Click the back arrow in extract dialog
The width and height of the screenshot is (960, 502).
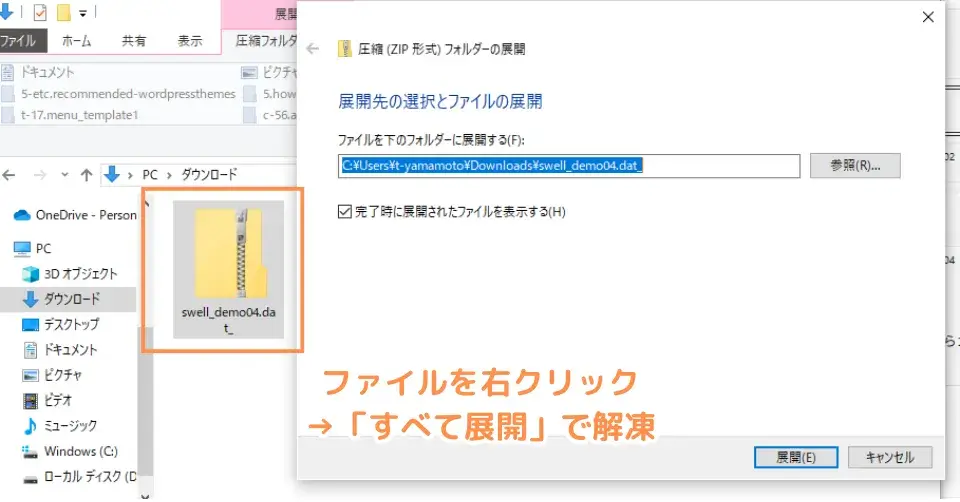tap(313, 49)
